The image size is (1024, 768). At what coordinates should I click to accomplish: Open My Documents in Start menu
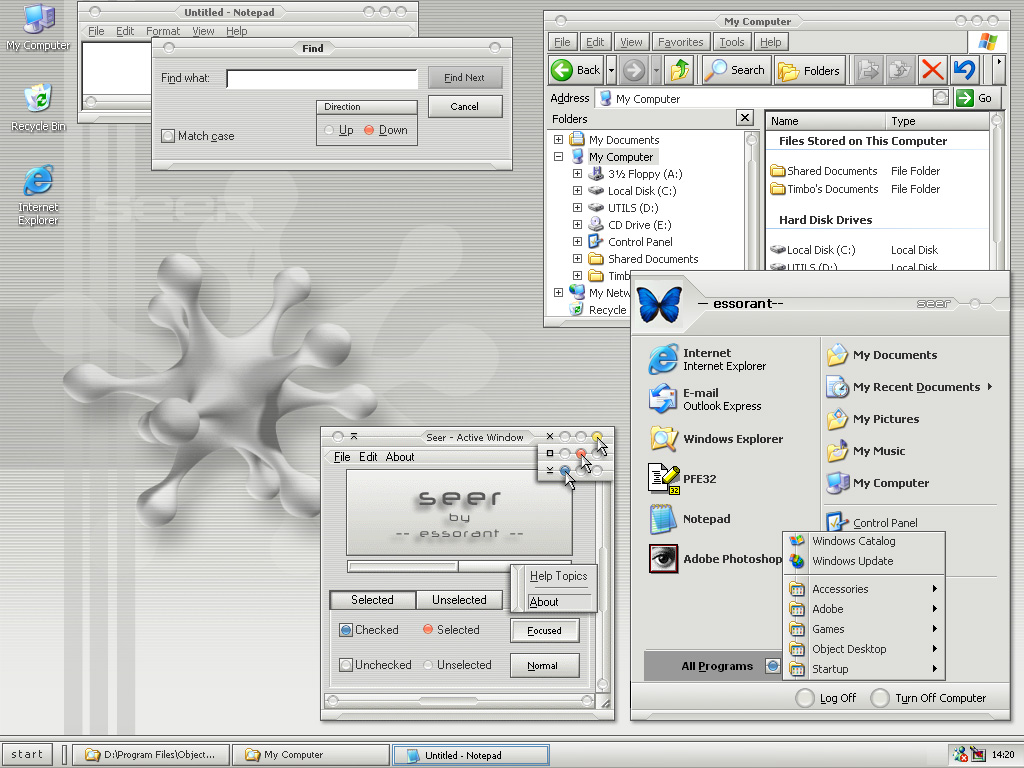(882, 355)
